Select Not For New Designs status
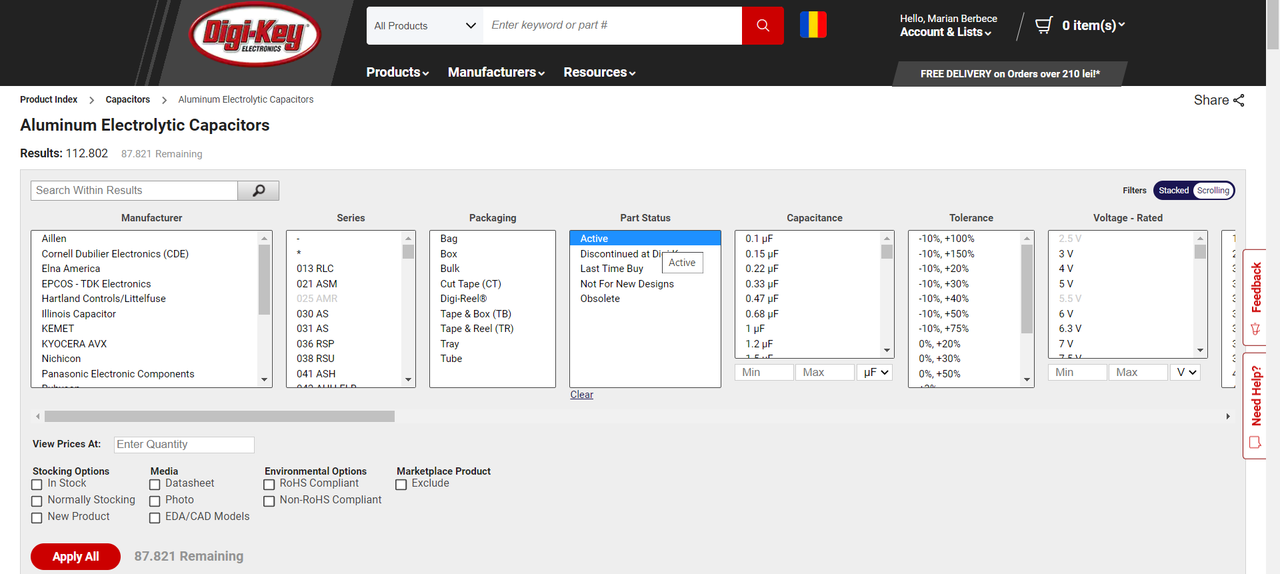 [x=645, y=283]
